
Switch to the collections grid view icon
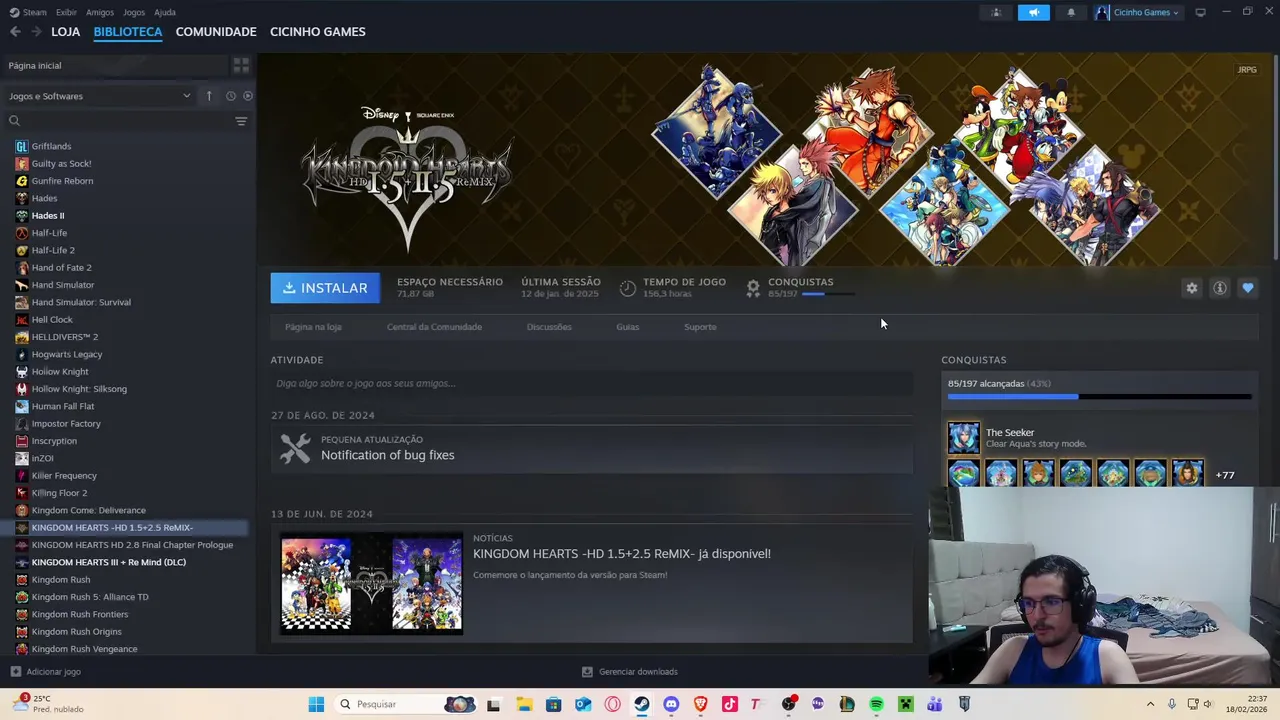point(241,65)
